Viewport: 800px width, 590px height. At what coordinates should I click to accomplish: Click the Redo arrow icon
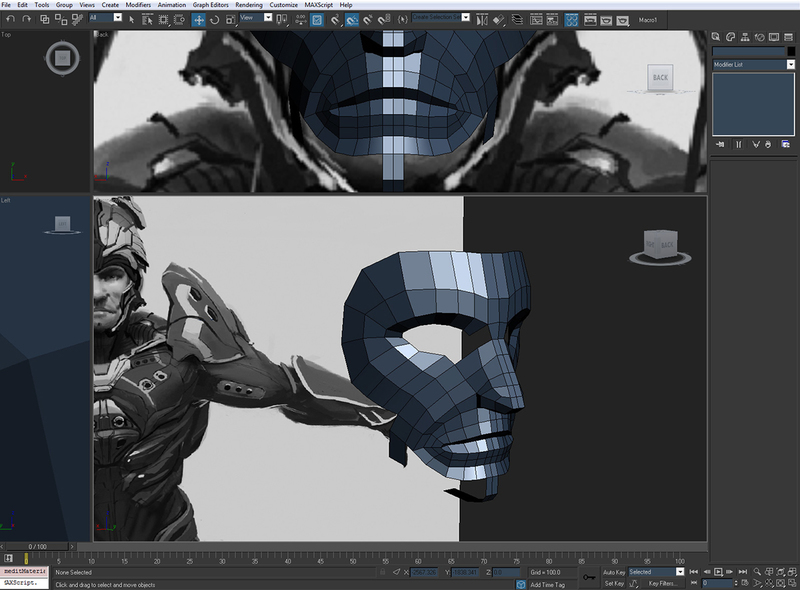(x=27, y=19)
